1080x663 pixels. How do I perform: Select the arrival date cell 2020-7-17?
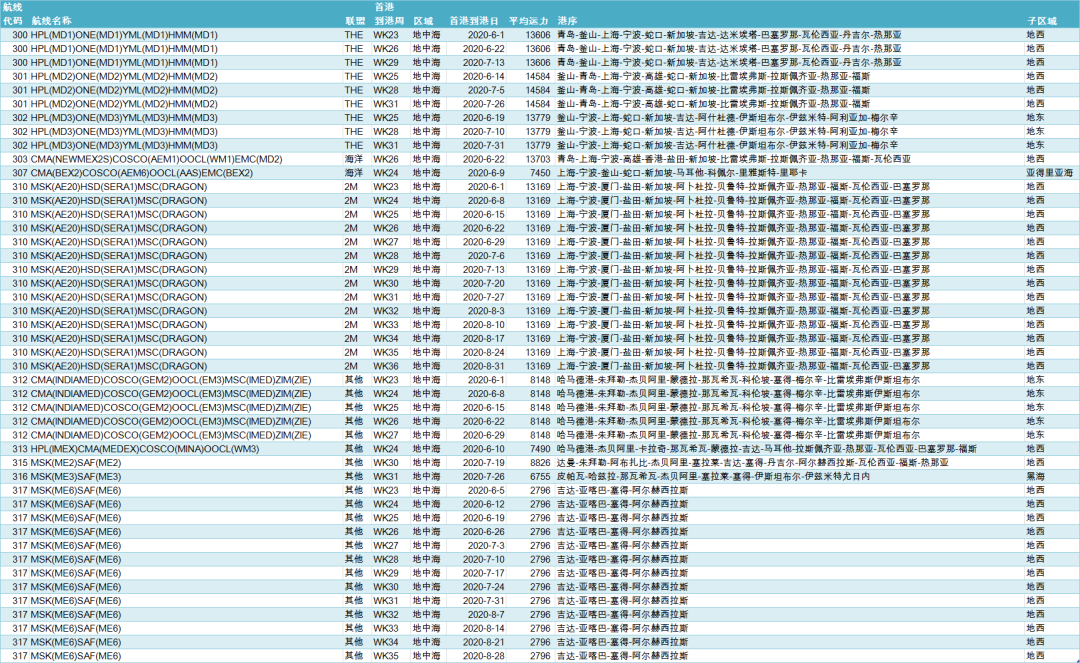[484, 573]
